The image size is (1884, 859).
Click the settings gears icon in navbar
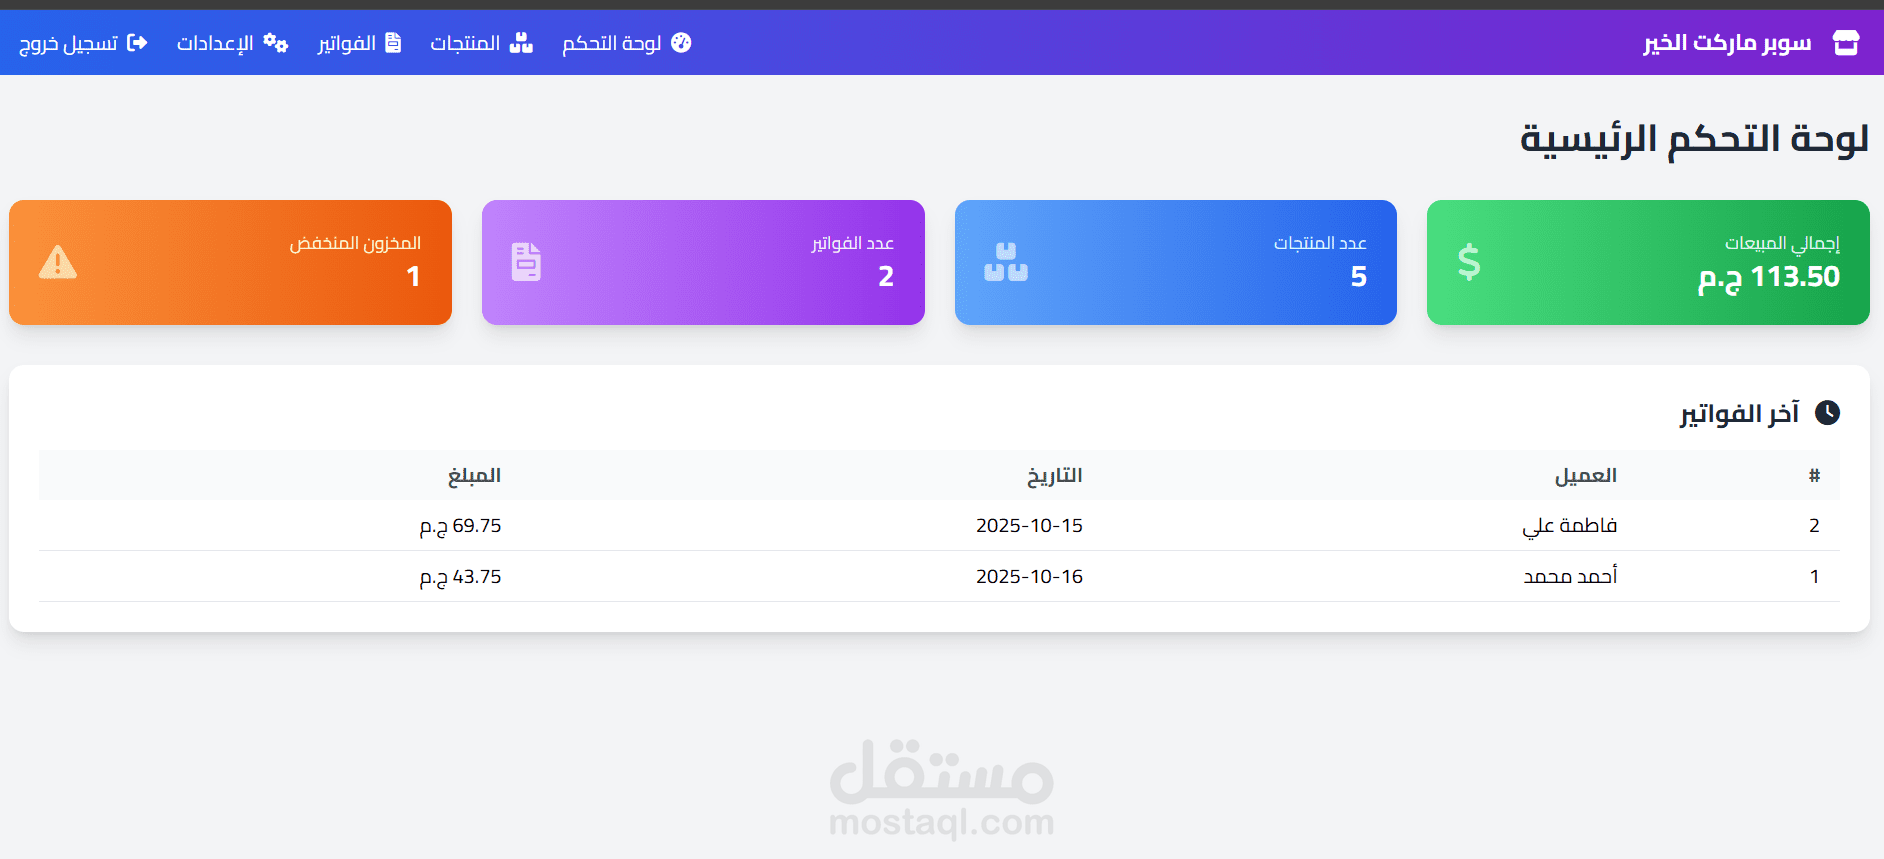pos(276,42)
